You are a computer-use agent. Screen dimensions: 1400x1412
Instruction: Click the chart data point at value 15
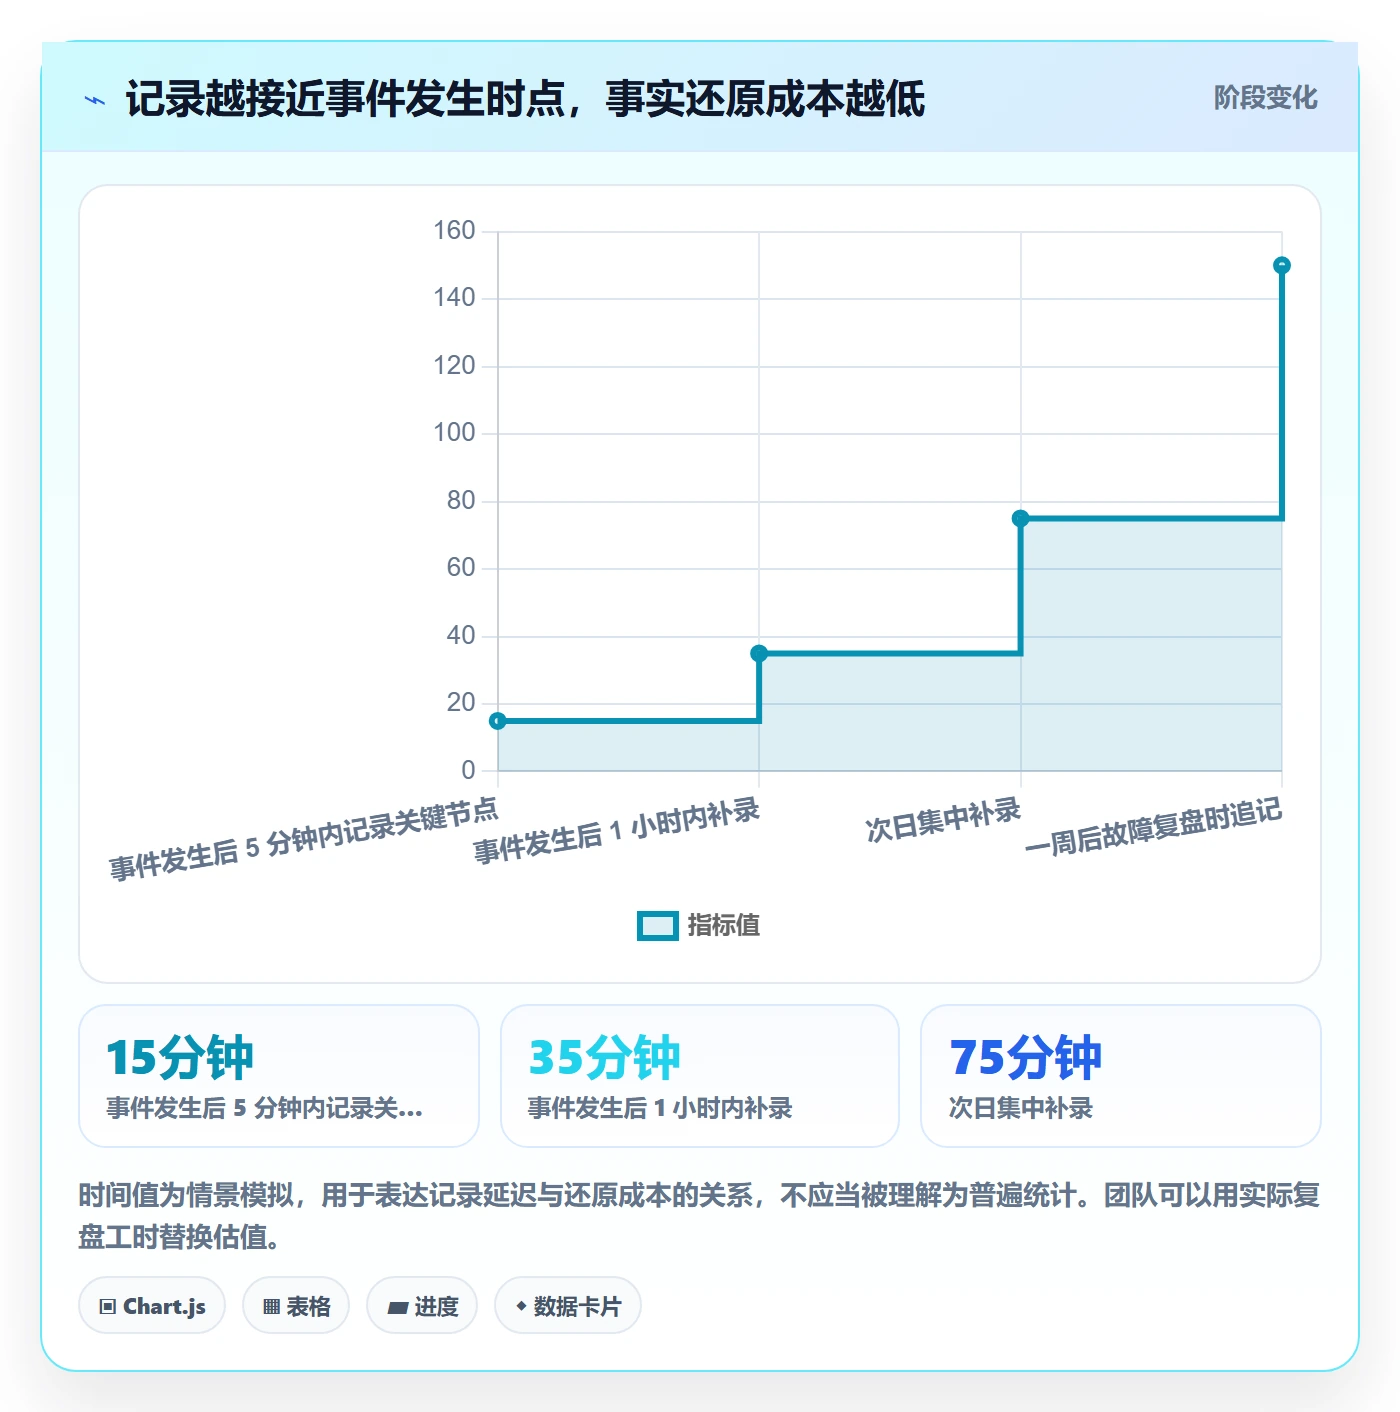coord(498,721)
